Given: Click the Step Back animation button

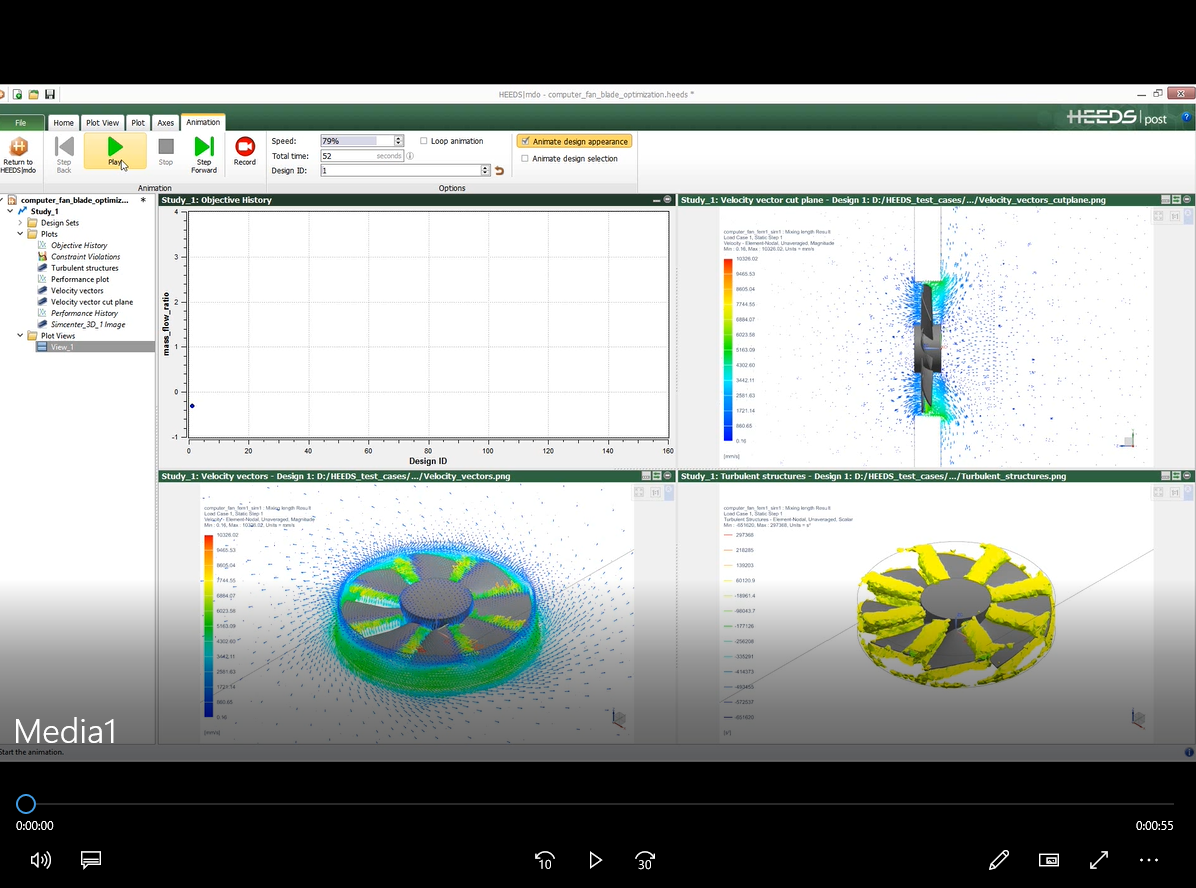Looking at the screenshot, I should [x=64, y=154].
